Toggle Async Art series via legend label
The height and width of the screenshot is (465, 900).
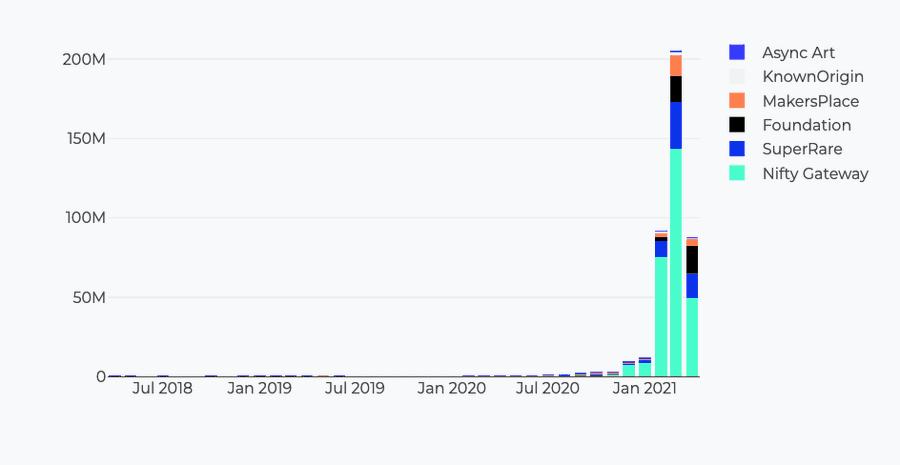(x=798, y=52)
